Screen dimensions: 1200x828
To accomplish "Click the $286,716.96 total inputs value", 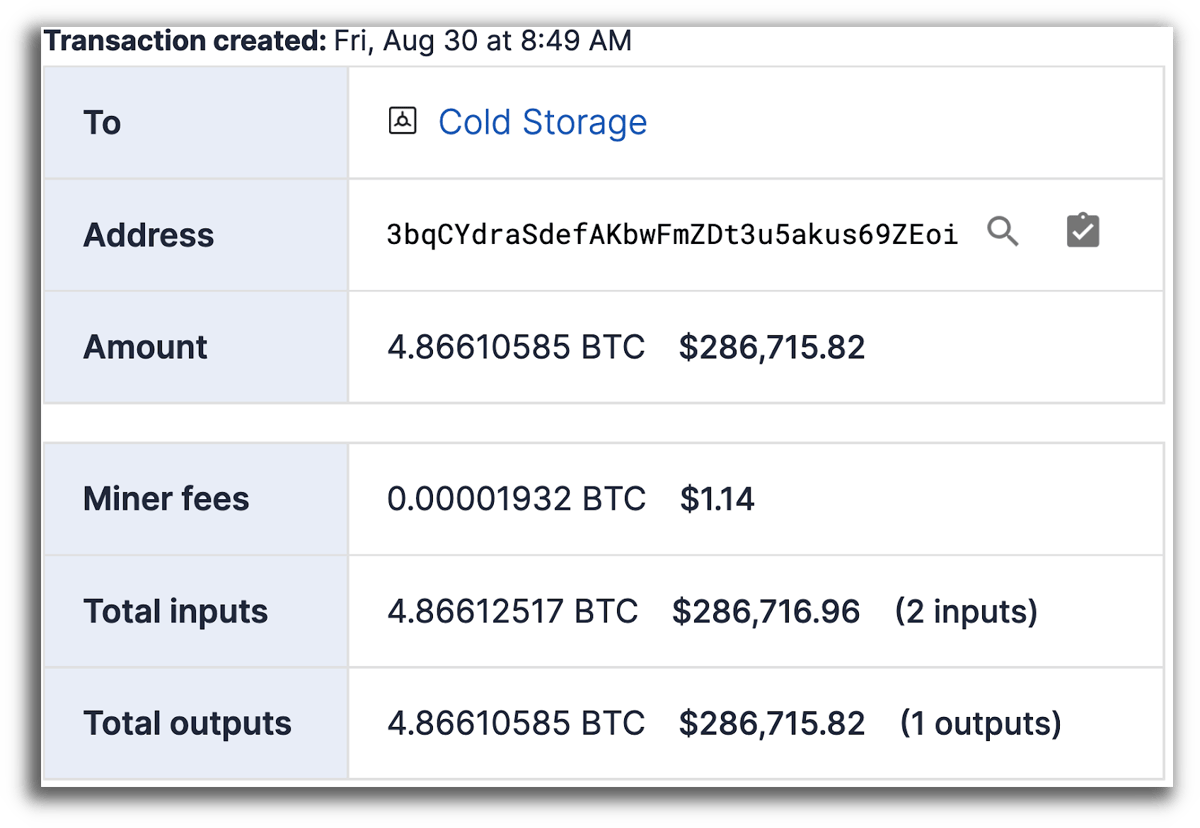I will coord(766,611).
